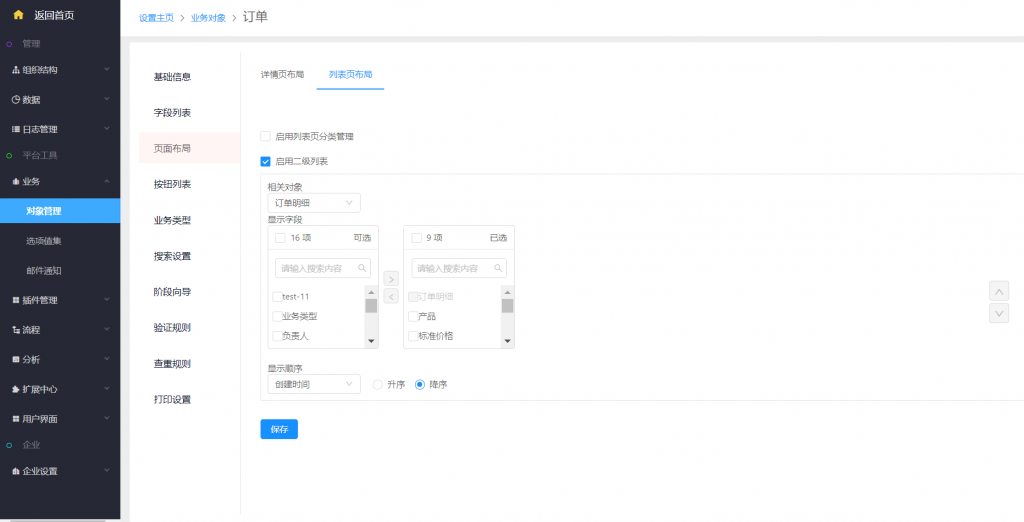Enable 启用列表页分类管理 checkbox
1024x522 pixels.
pos(265,136)
